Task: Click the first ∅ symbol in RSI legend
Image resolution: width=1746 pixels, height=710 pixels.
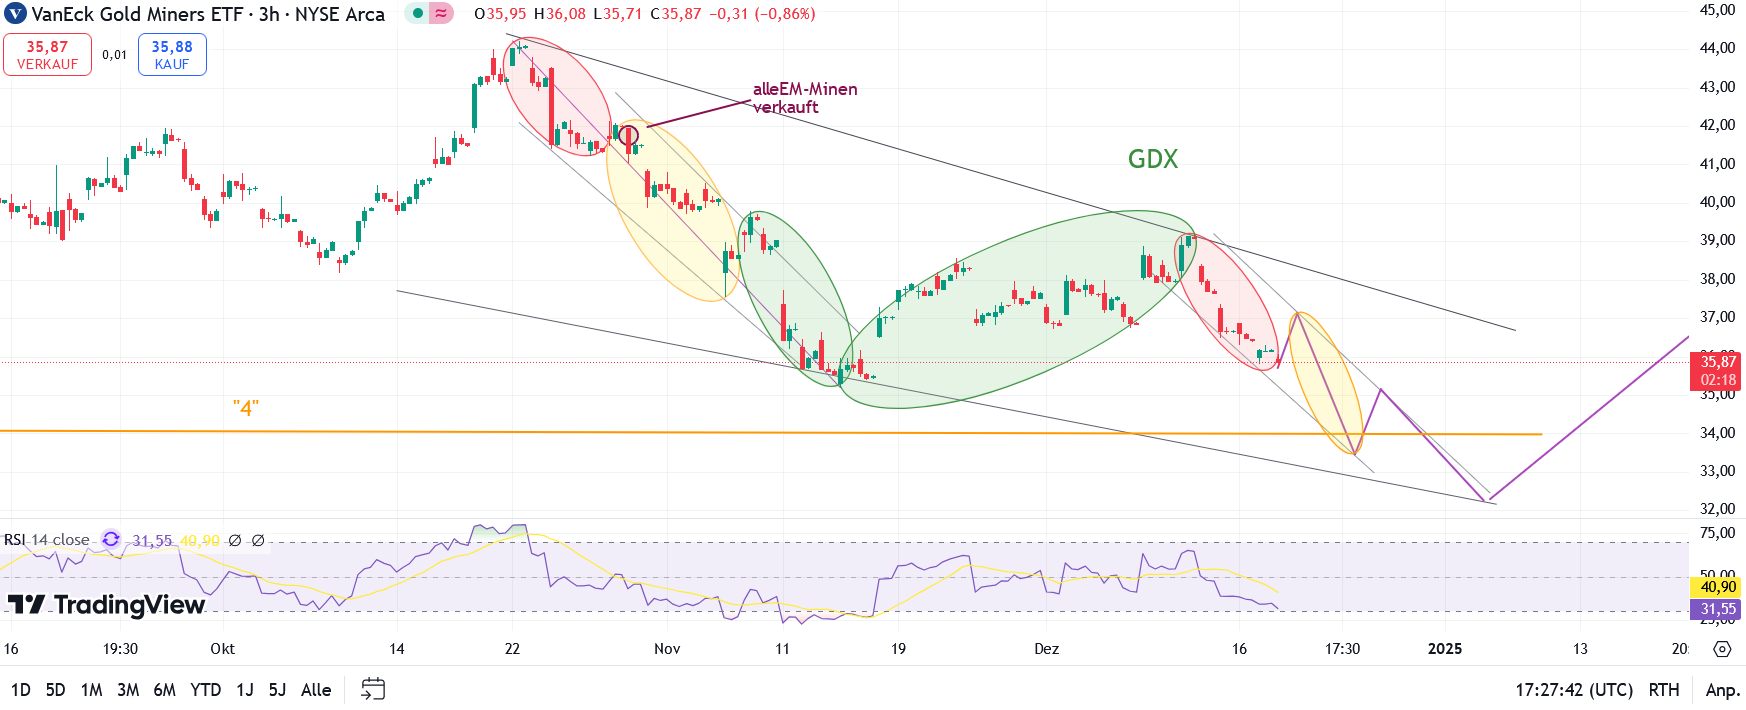Action: pos(235,540)
